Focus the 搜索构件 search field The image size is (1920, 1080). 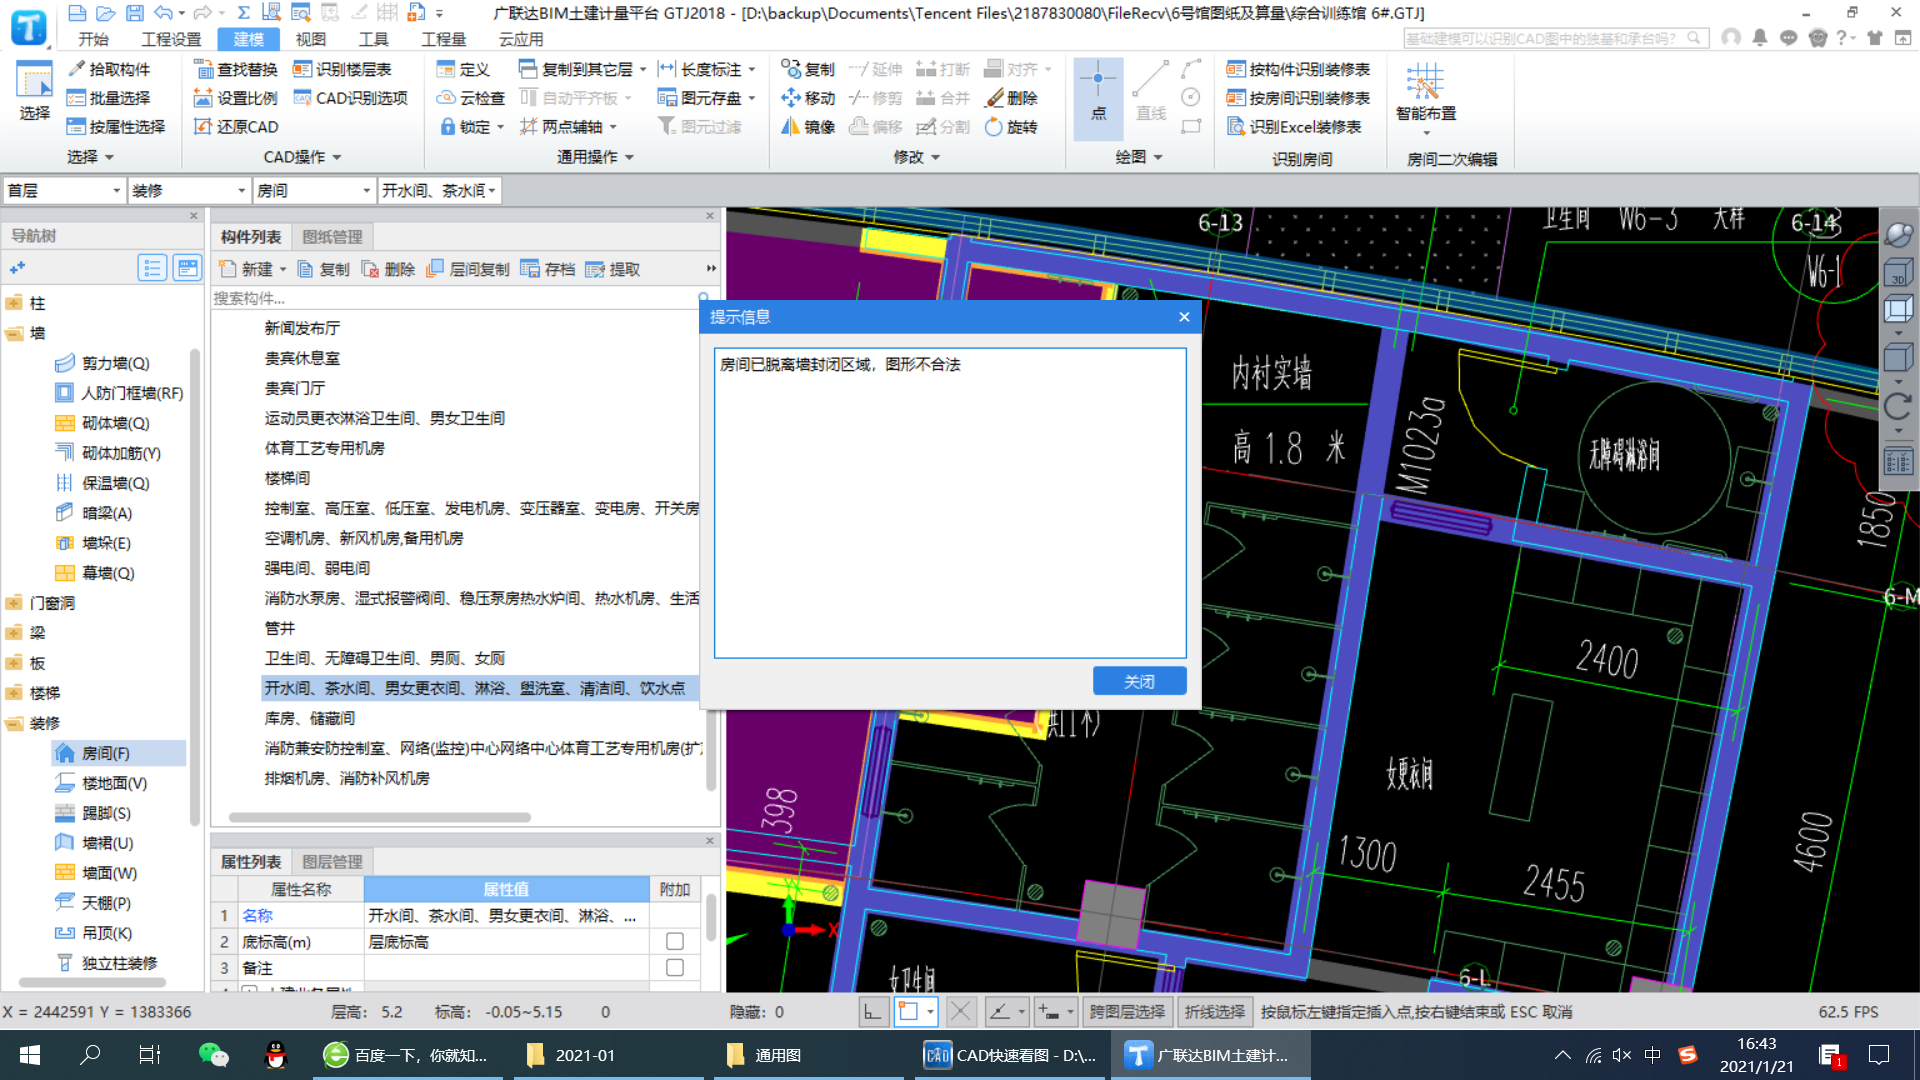click(x=456, y=298)
